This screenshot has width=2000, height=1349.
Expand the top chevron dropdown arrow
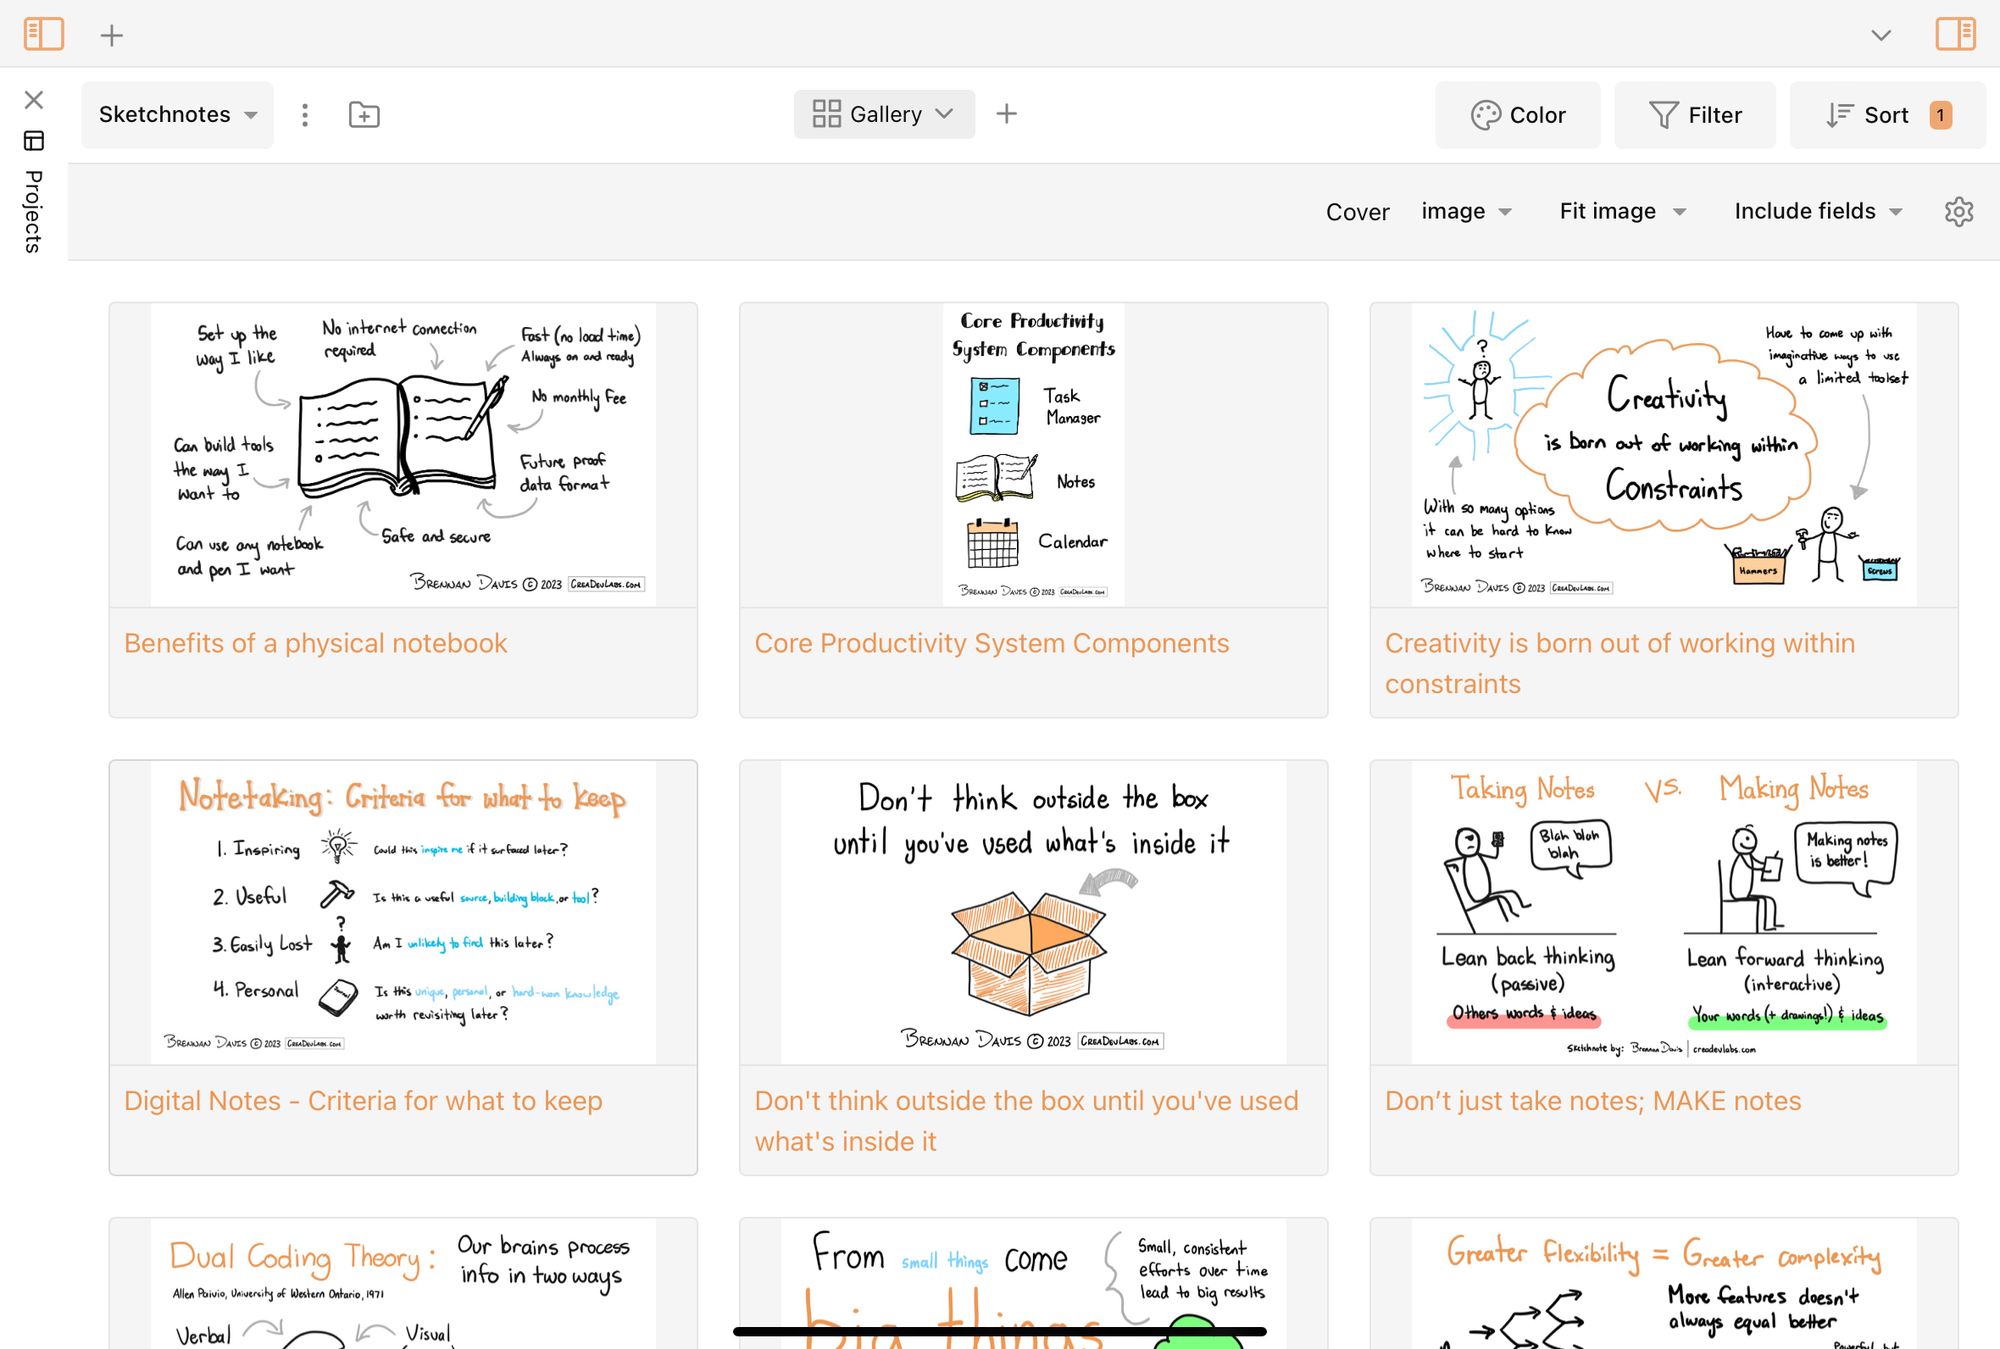pos(1881,35)
